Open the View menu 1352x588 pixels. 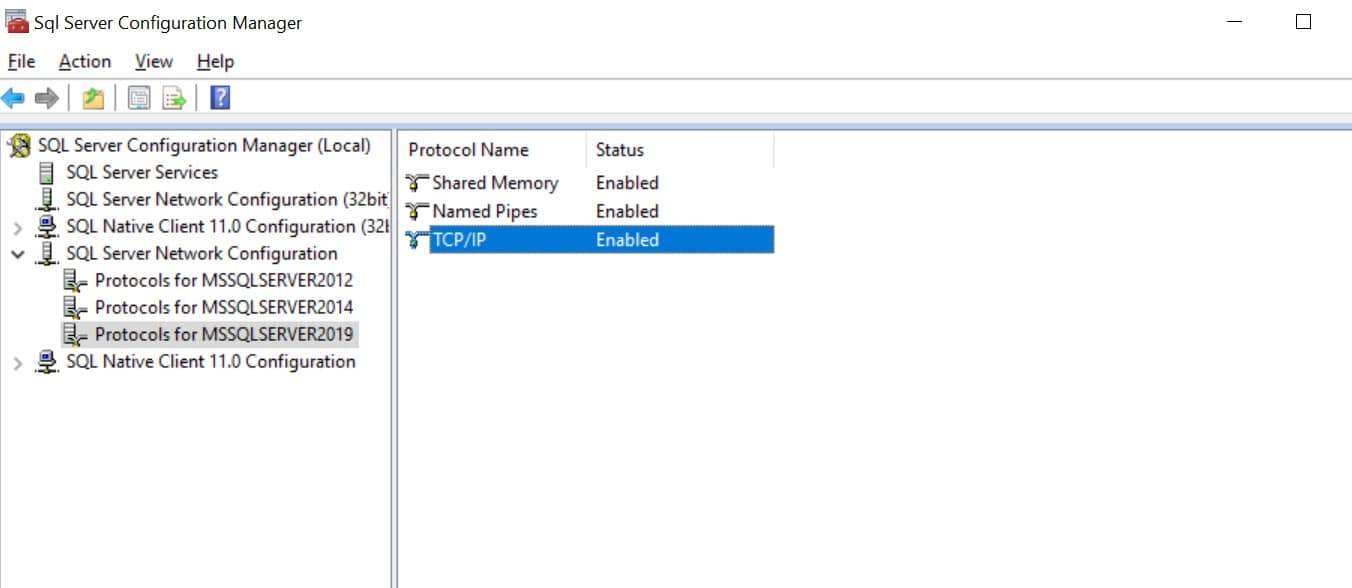pyautogui.click(x=154, y=62)
